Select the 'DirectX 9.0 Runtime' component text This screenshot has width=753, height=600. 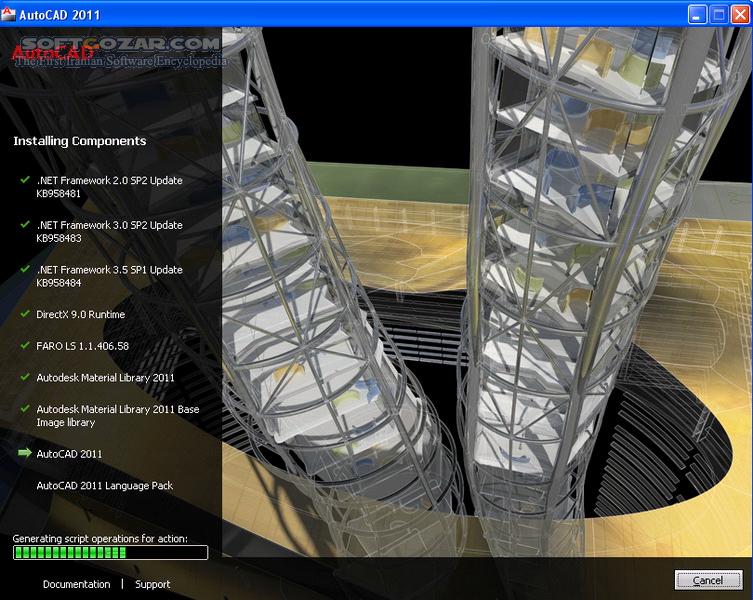(81, 314)
